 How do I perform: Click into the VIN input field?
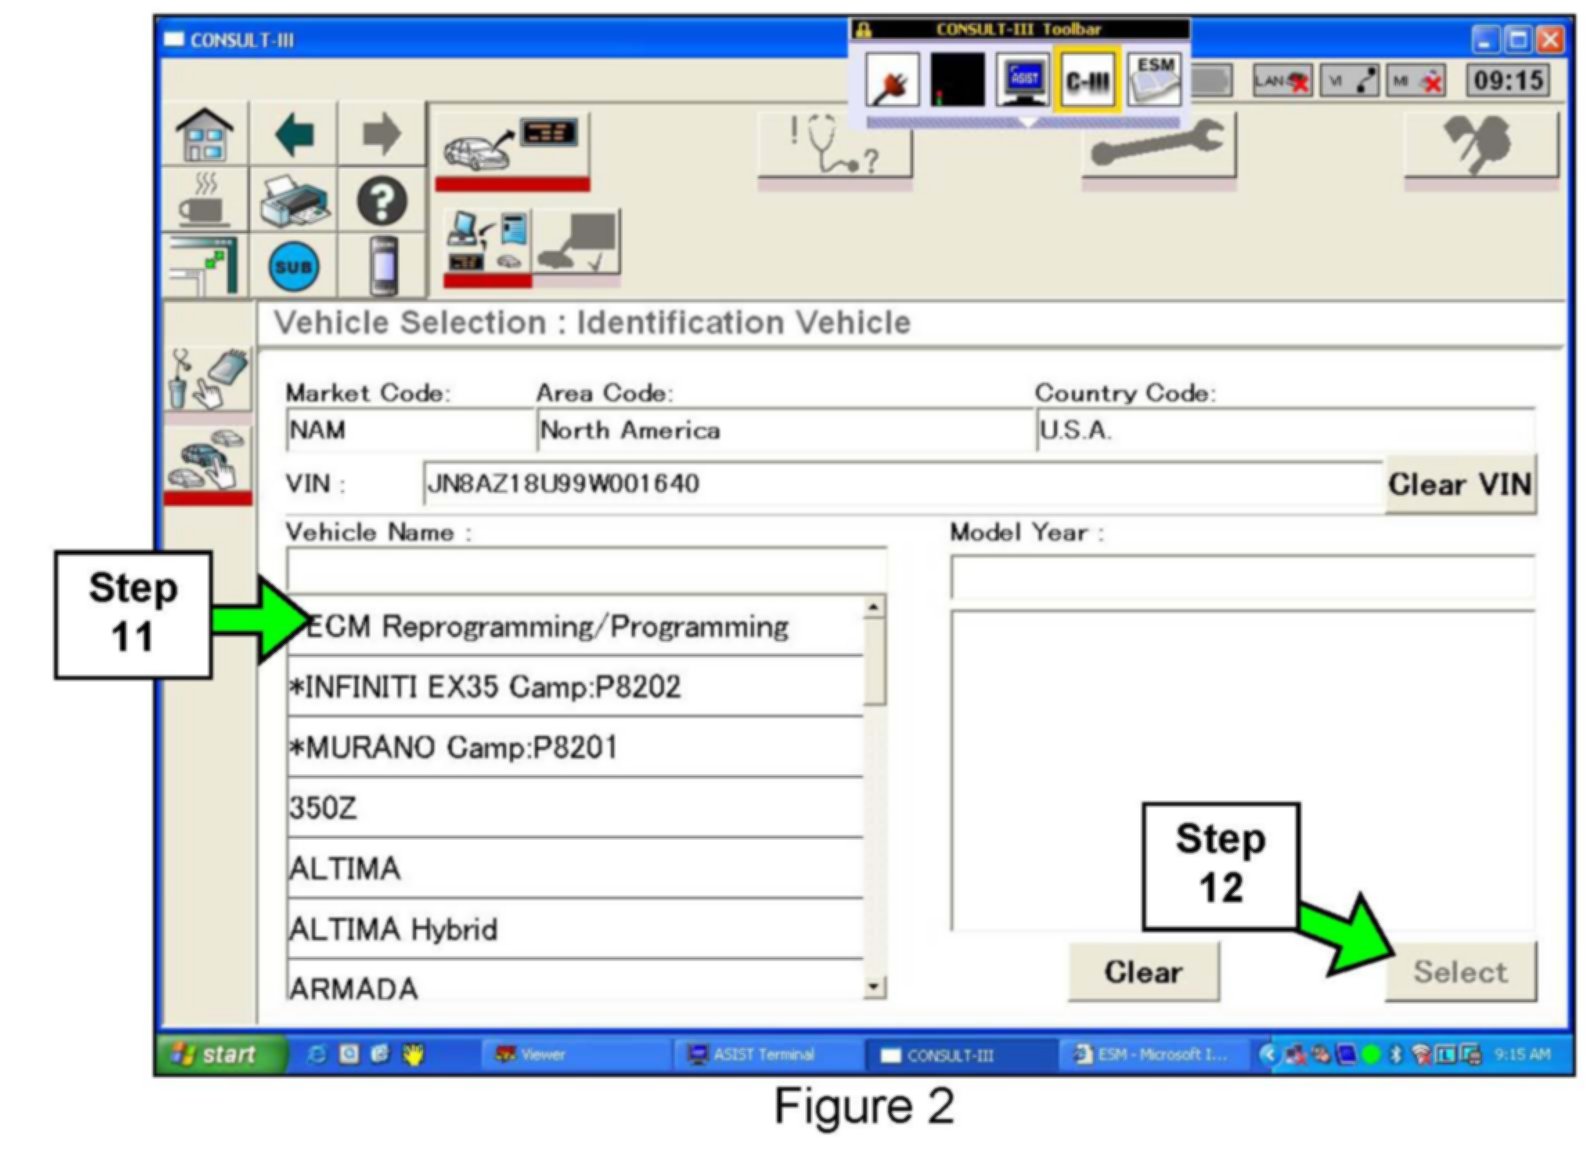coord(900,484)
